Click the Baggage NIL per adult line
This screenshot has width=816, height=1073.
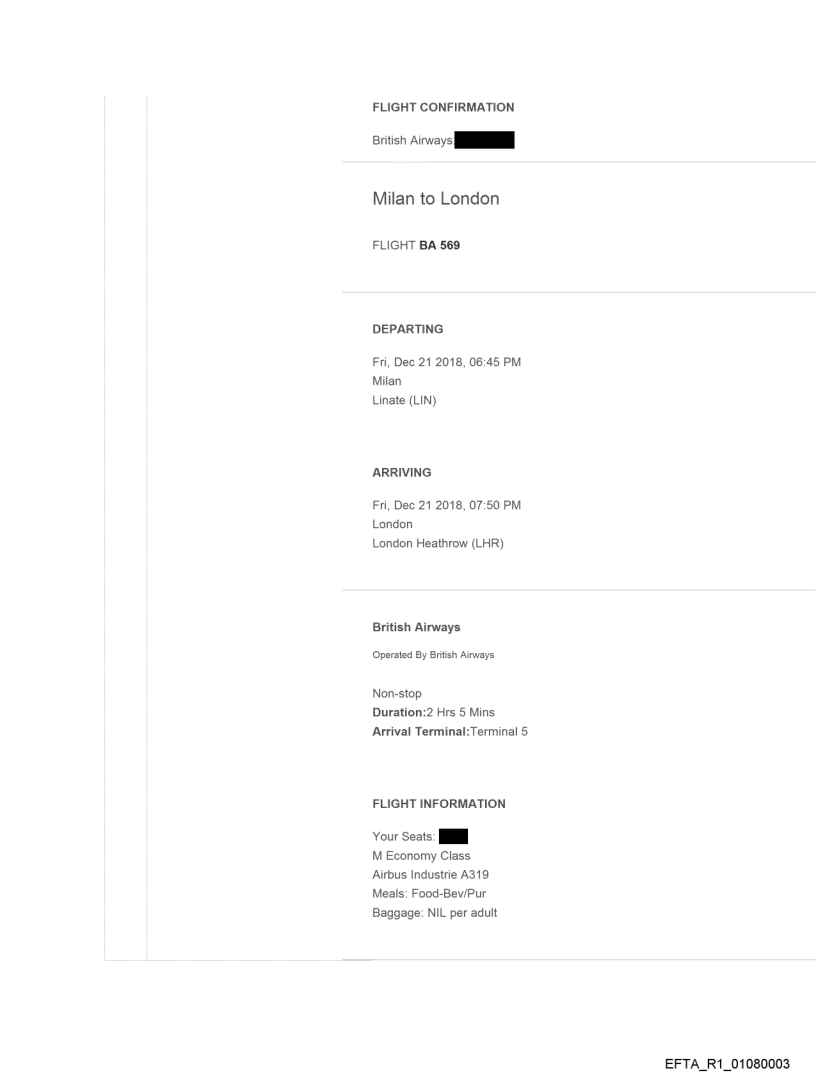434,913
